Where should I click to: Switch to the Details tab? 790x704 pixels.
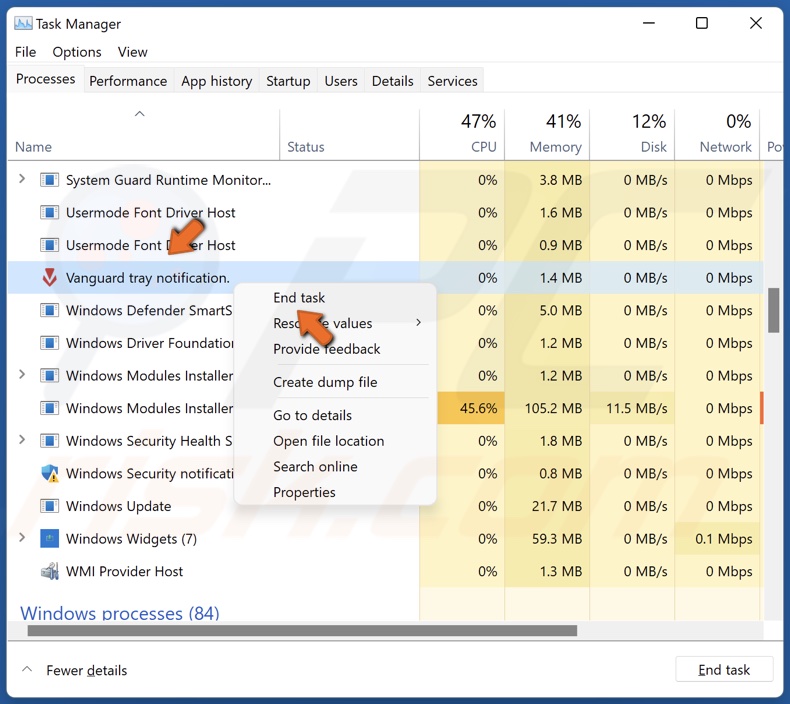tap(392, 81)
